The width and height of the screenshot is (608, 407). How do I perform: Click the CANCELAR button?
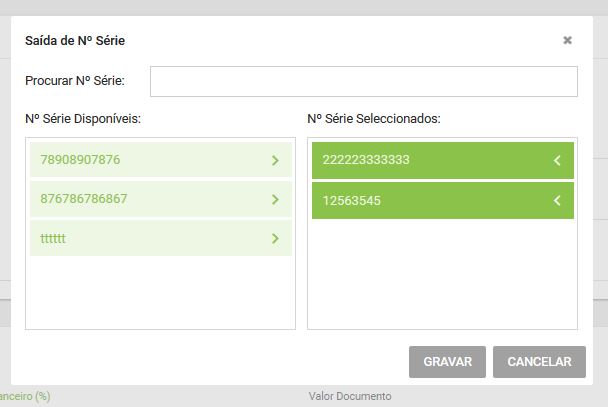coord(539,362)
